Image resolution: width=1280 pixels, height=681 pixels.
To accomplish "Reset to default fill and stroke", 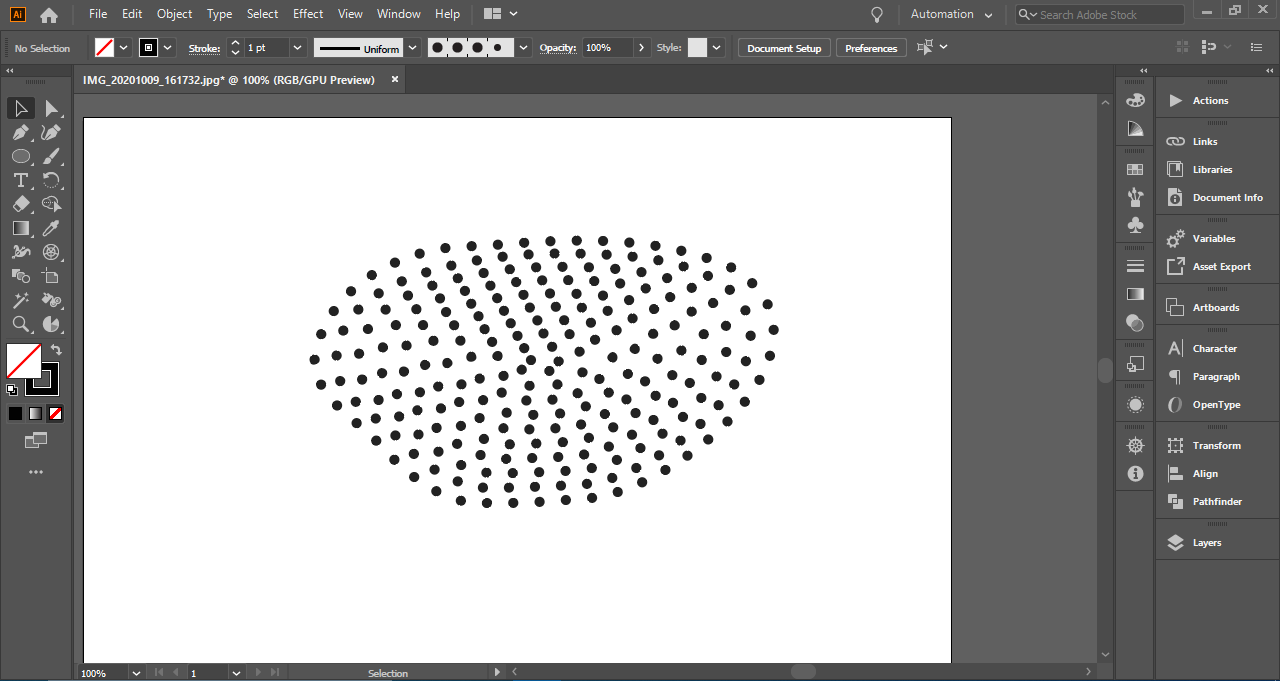I will pyautogui.click(x=12, y=389).
